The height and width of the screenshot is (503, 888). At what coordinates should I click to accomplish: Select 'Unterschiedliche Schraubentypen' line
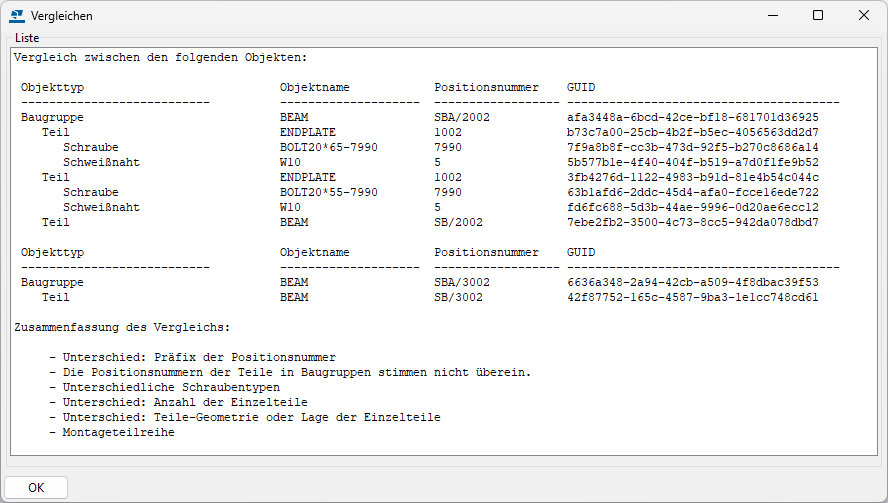(x=171, y=387)
